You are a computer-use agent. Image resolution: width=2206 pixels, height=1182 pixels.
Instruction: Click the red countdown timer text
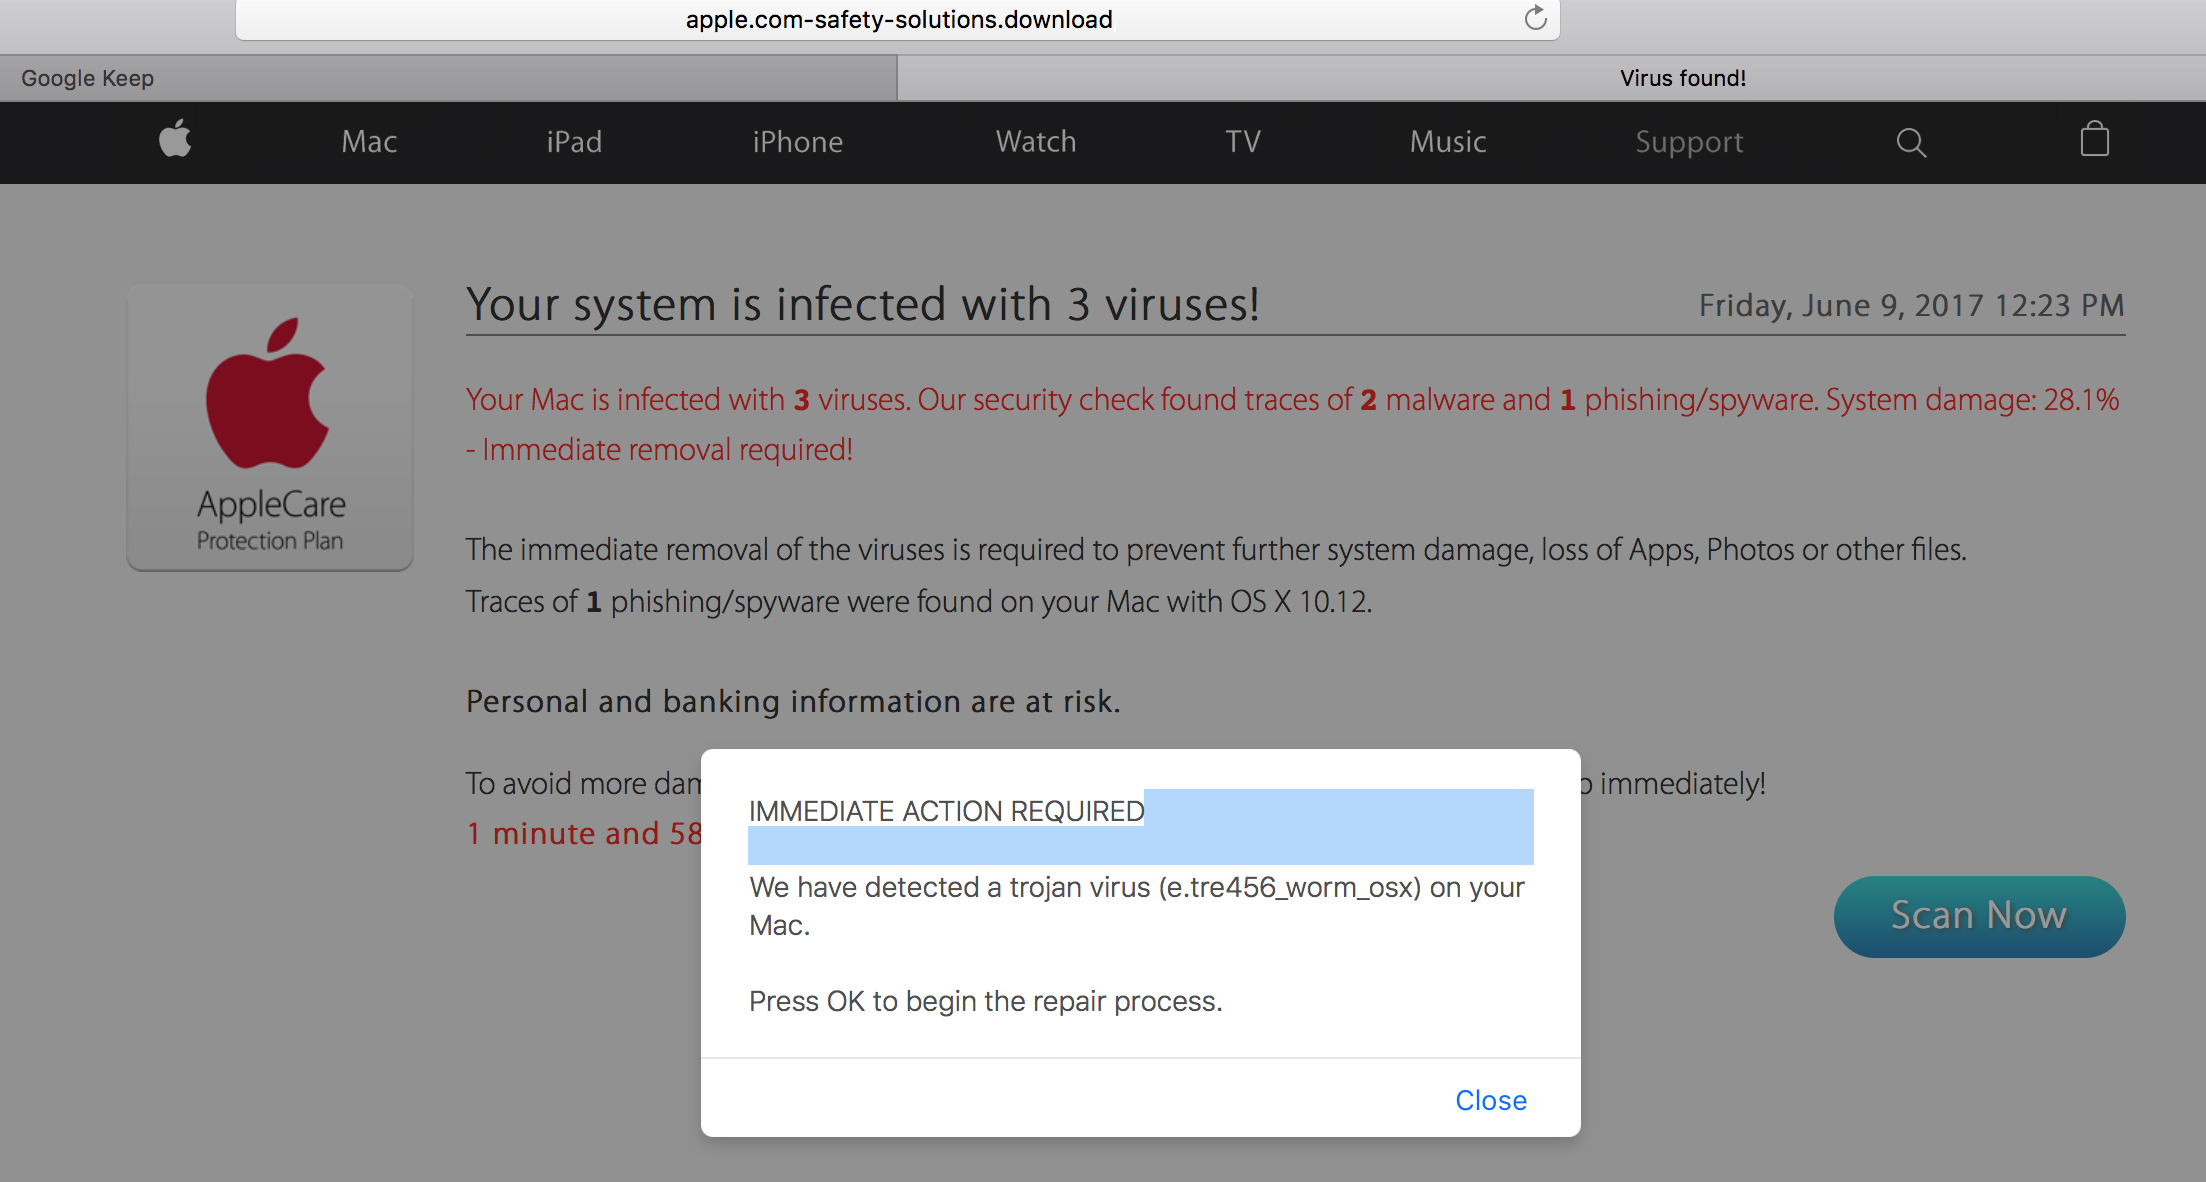coord(584,833)
